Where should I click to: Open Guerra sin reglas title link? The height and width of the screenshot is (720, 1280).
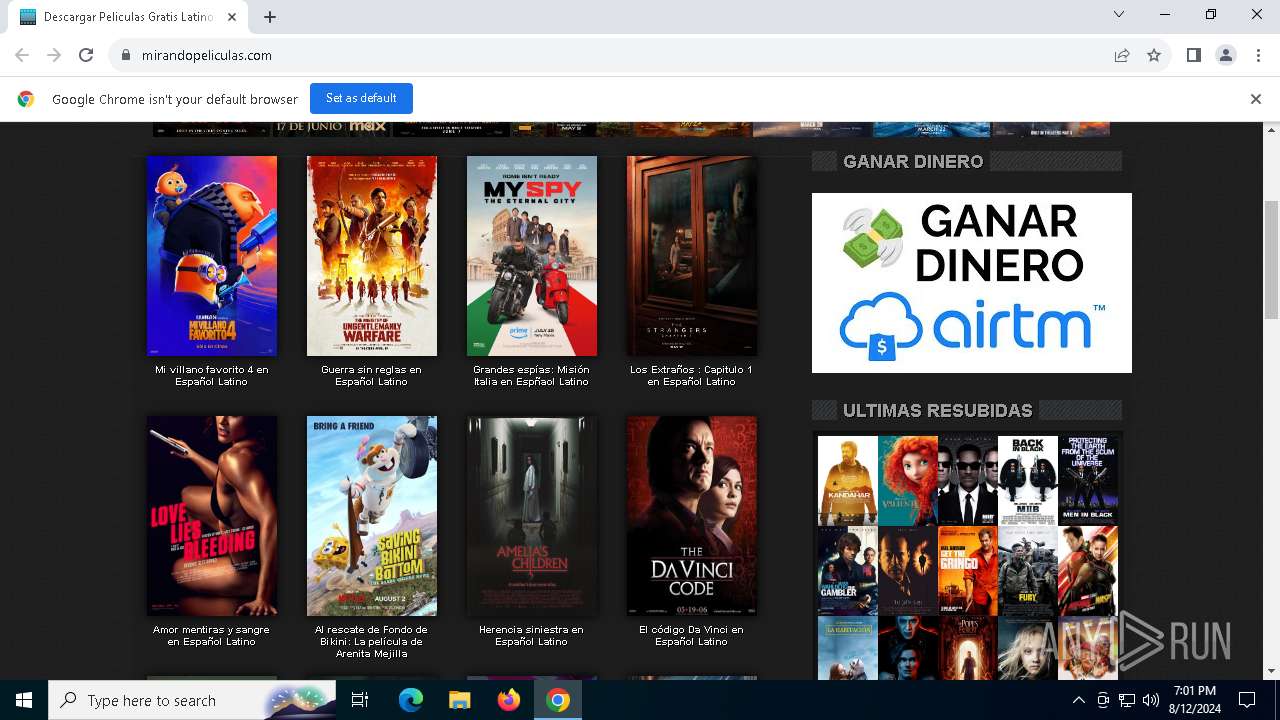click(372, 376)
